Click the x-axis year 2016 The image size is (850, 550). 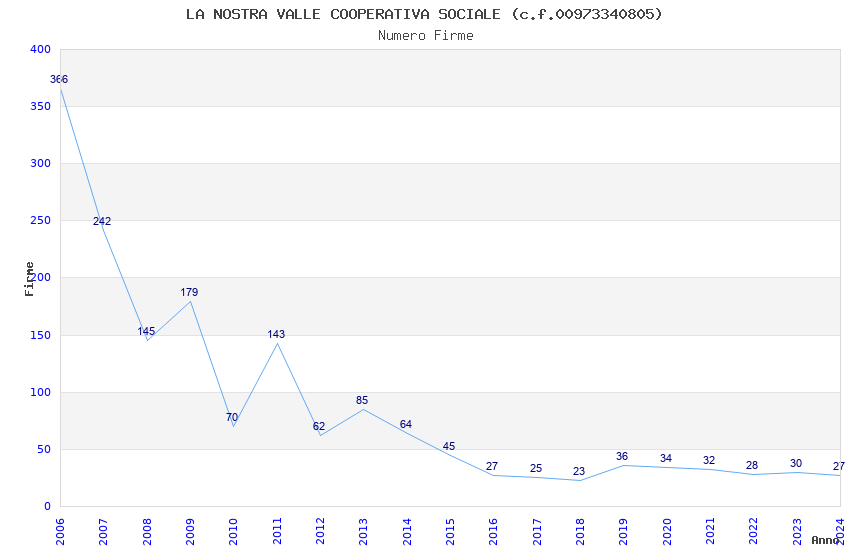(493, 532)
